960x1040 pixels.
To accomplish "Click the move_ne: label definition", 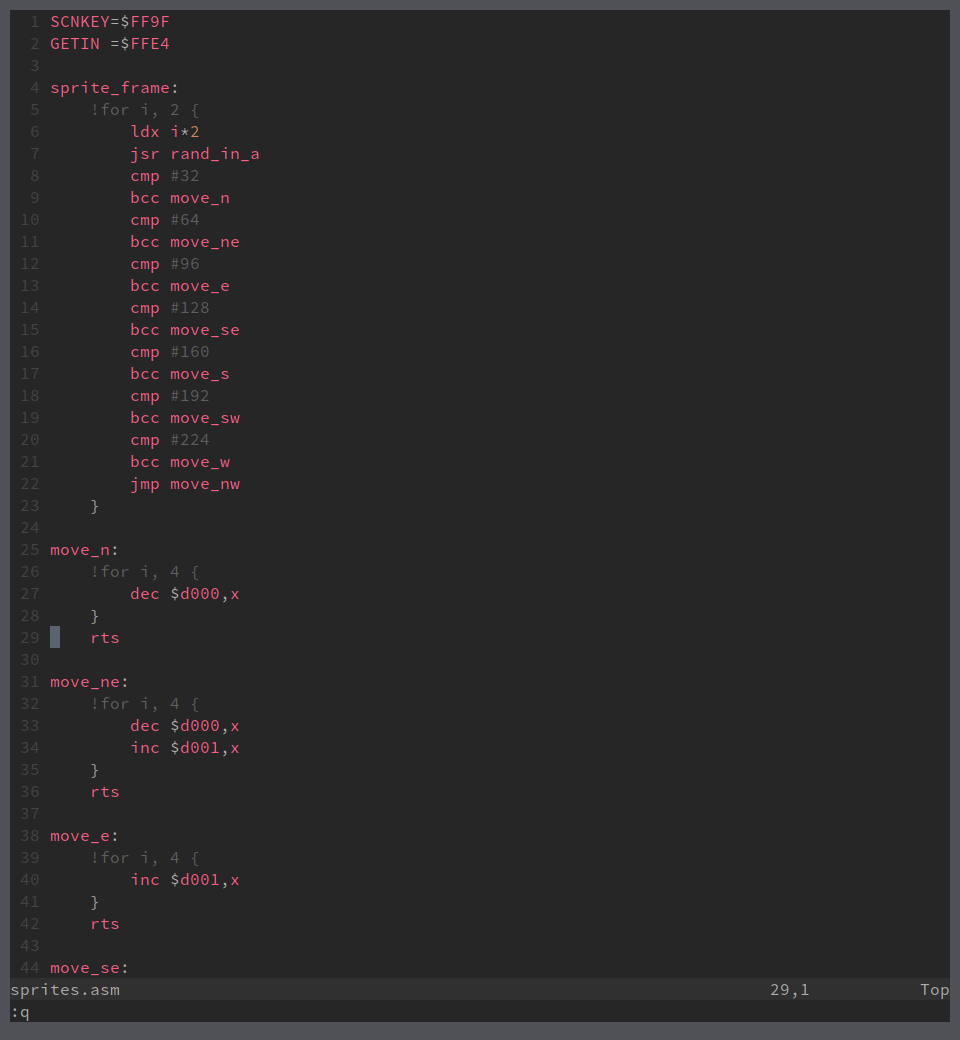I will coord(89,682).
